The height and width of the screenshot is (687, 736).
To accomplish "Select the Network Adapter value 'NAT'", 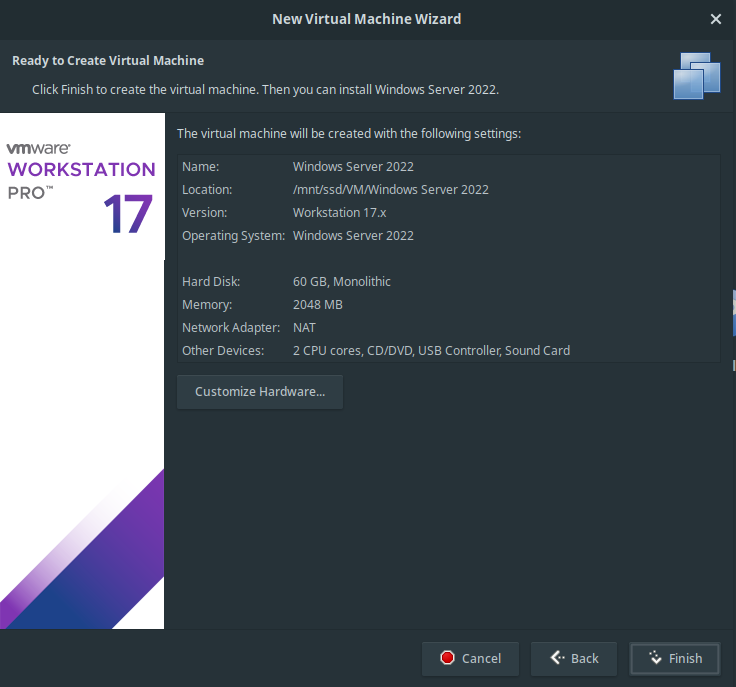I will point(304,328).
